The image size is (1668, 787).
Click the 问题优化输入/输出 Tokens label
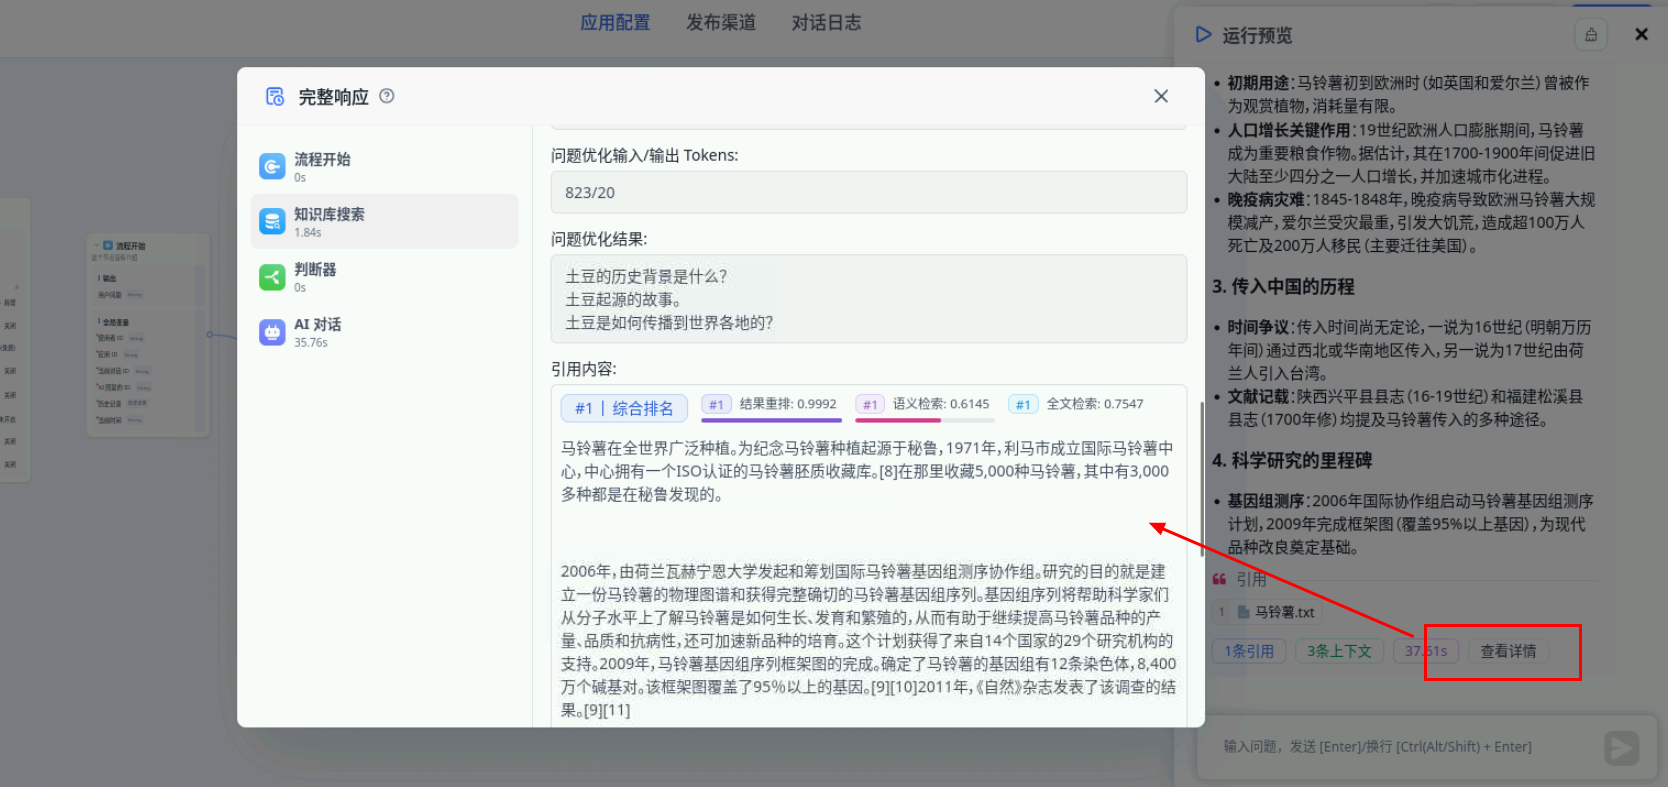(x=645, y=155)
